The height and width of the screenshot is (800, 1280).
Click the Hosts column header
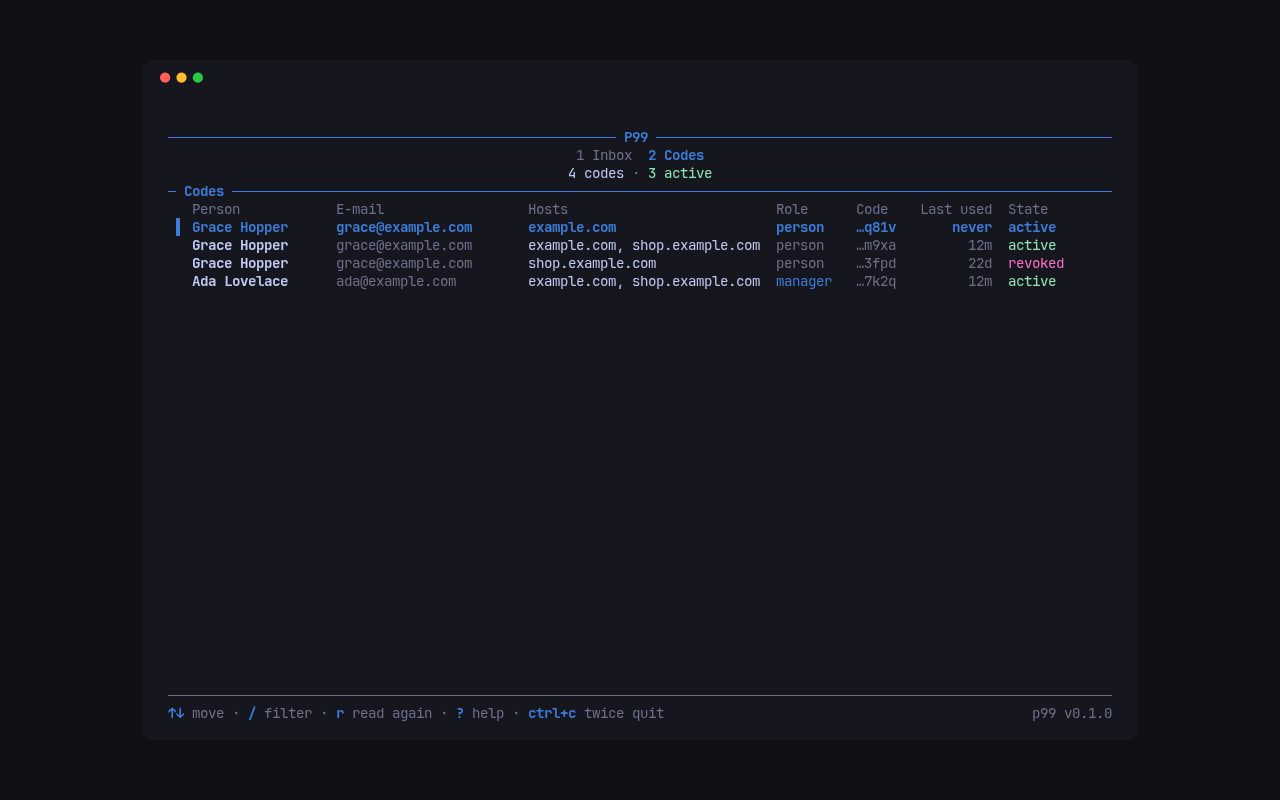point(548,210)
